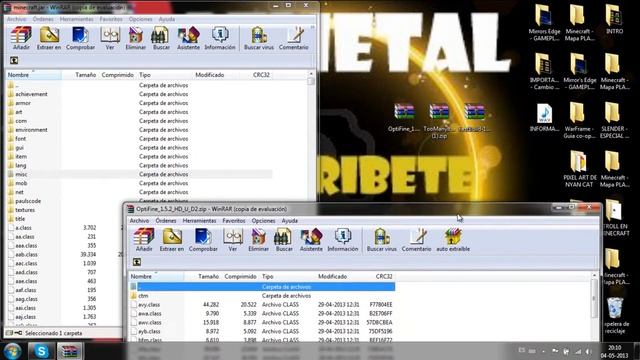Open Archivo menu in minecraft.jar window
The width and height of the screenshot is (640, 360).
[x=16, y=19]
